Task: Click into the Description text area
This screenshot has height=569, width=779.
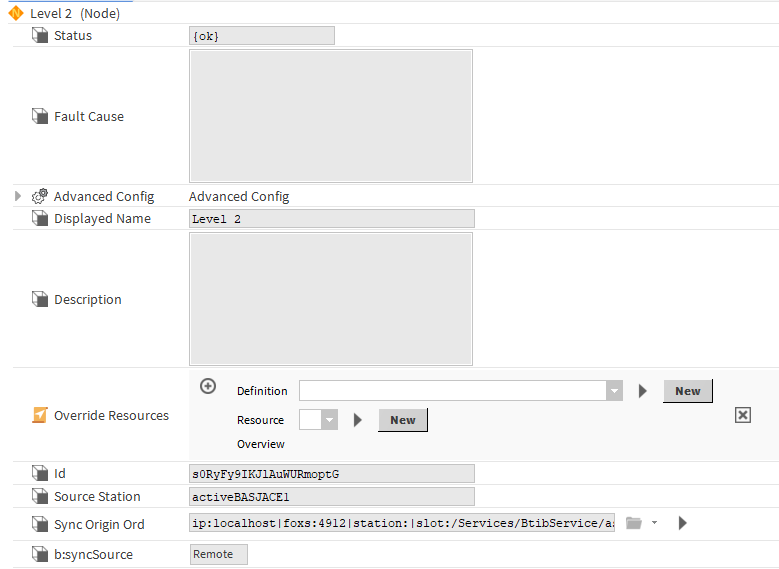Action: (330, 299)
